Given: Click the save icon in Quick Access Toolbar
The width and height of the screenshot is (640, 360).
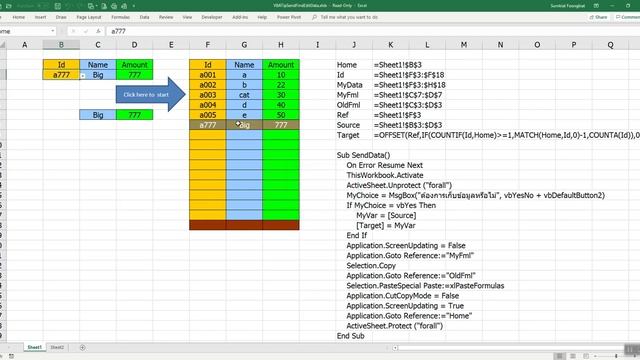Looking at the screenshot, I should pyautogui.click(x=58, y=6).
